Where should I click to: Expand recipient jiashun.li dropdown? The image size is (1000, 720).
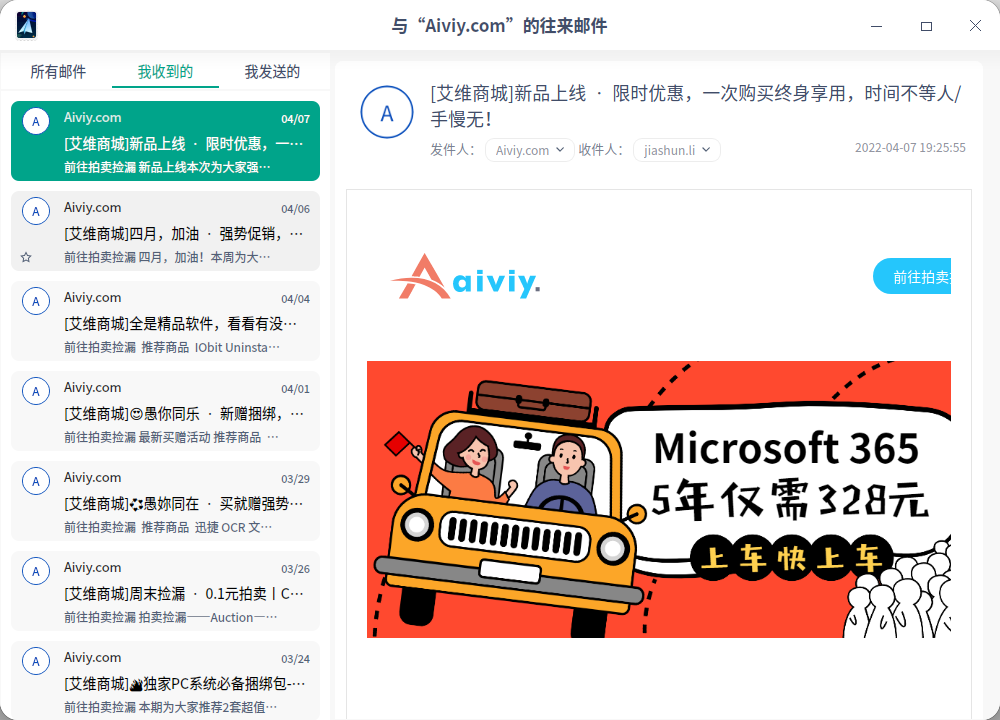tap(677, 150)
